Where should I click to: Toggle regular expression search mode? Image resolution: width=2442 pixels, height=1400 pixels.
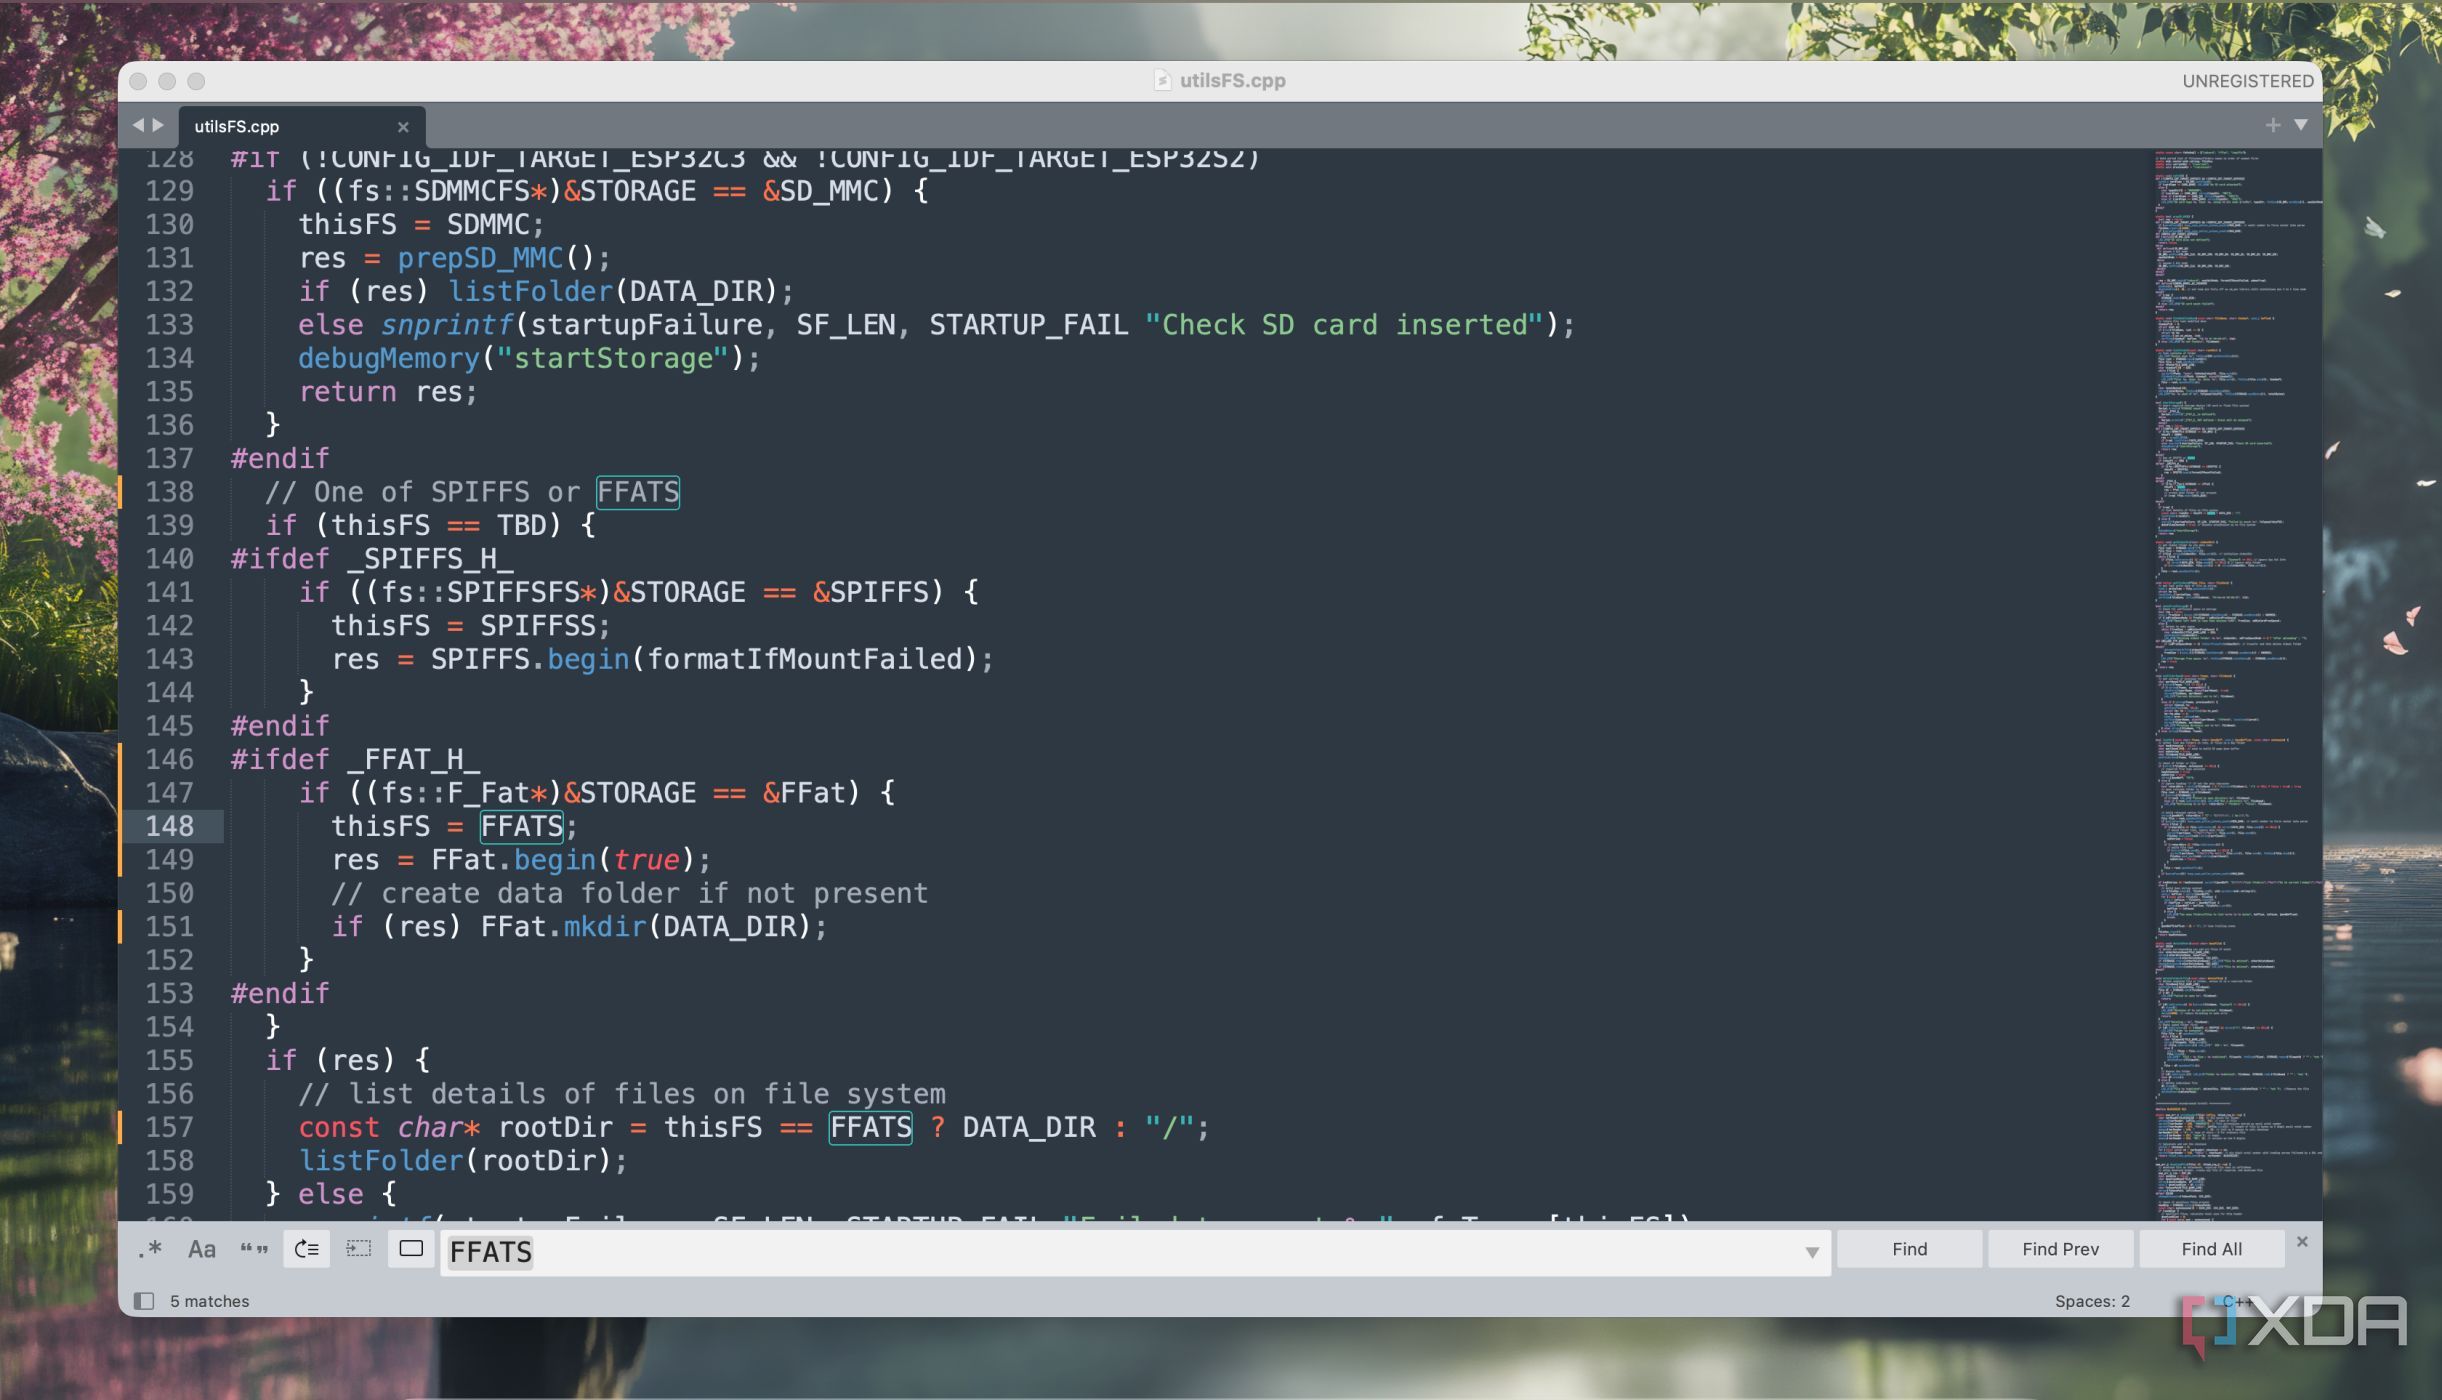[151, 1249]
